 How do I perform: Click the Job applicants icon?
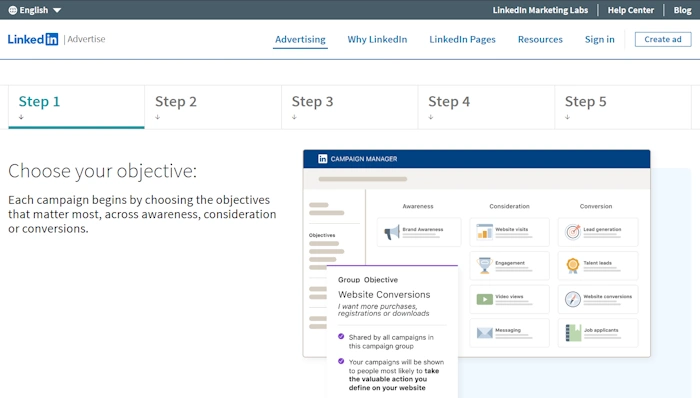point(573,332)
